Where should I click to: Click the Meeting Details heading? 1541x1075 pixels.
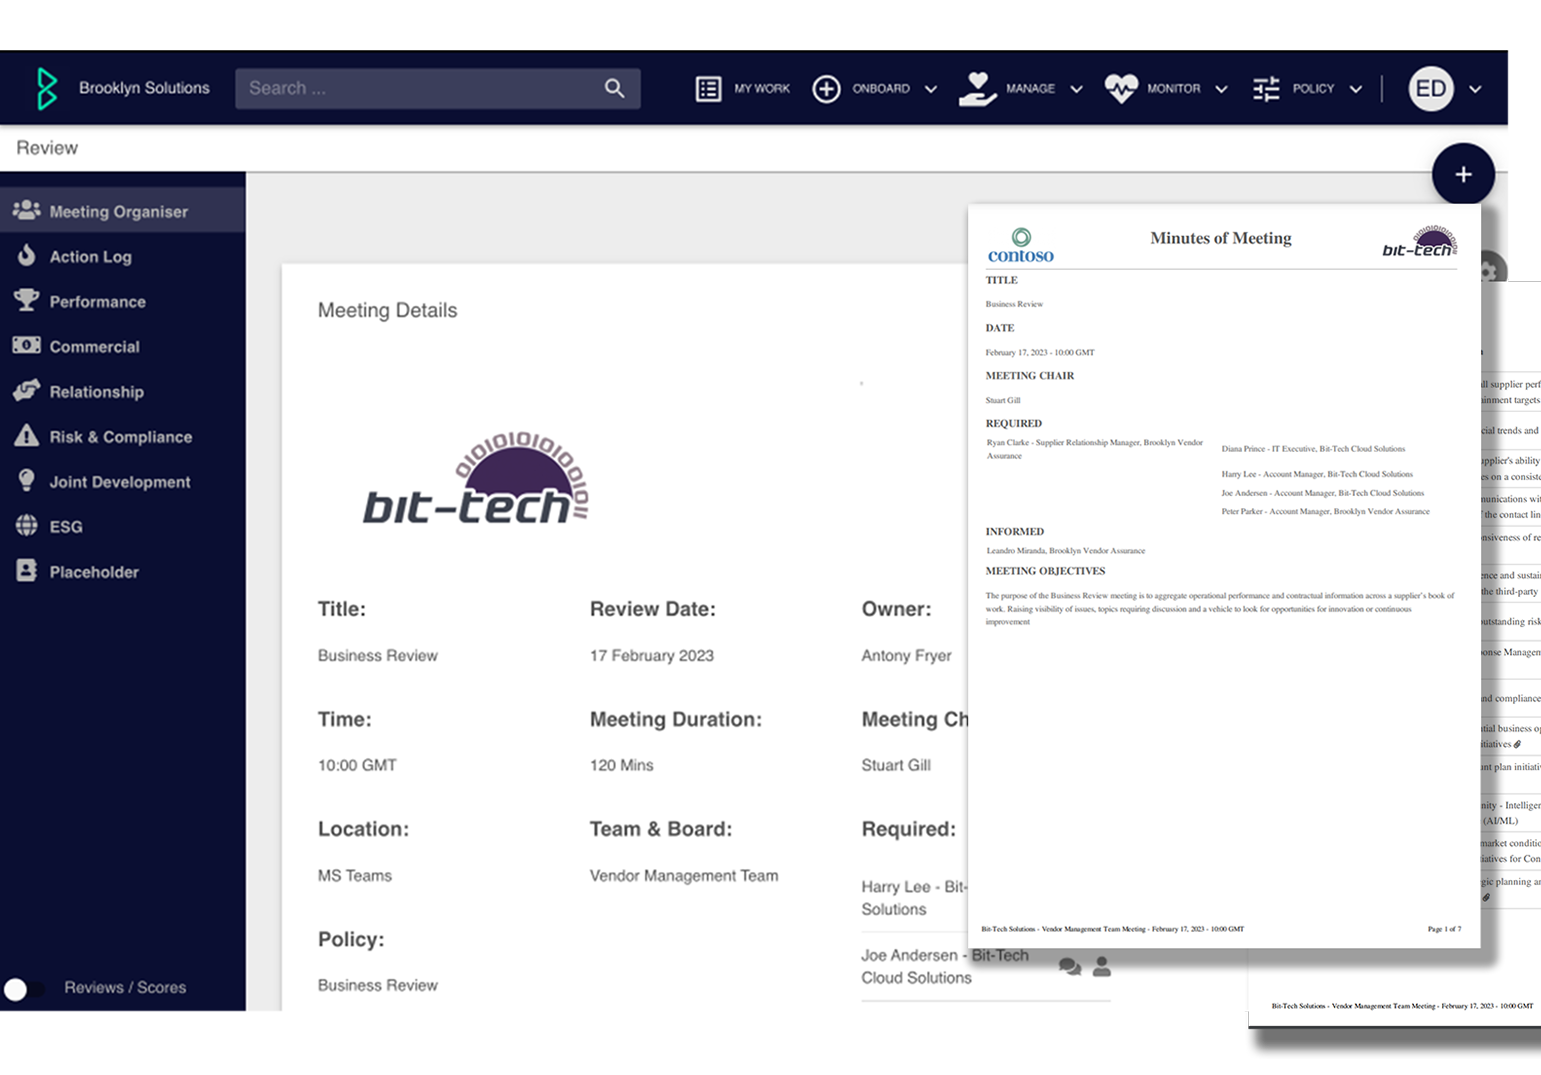coord(387,311)
